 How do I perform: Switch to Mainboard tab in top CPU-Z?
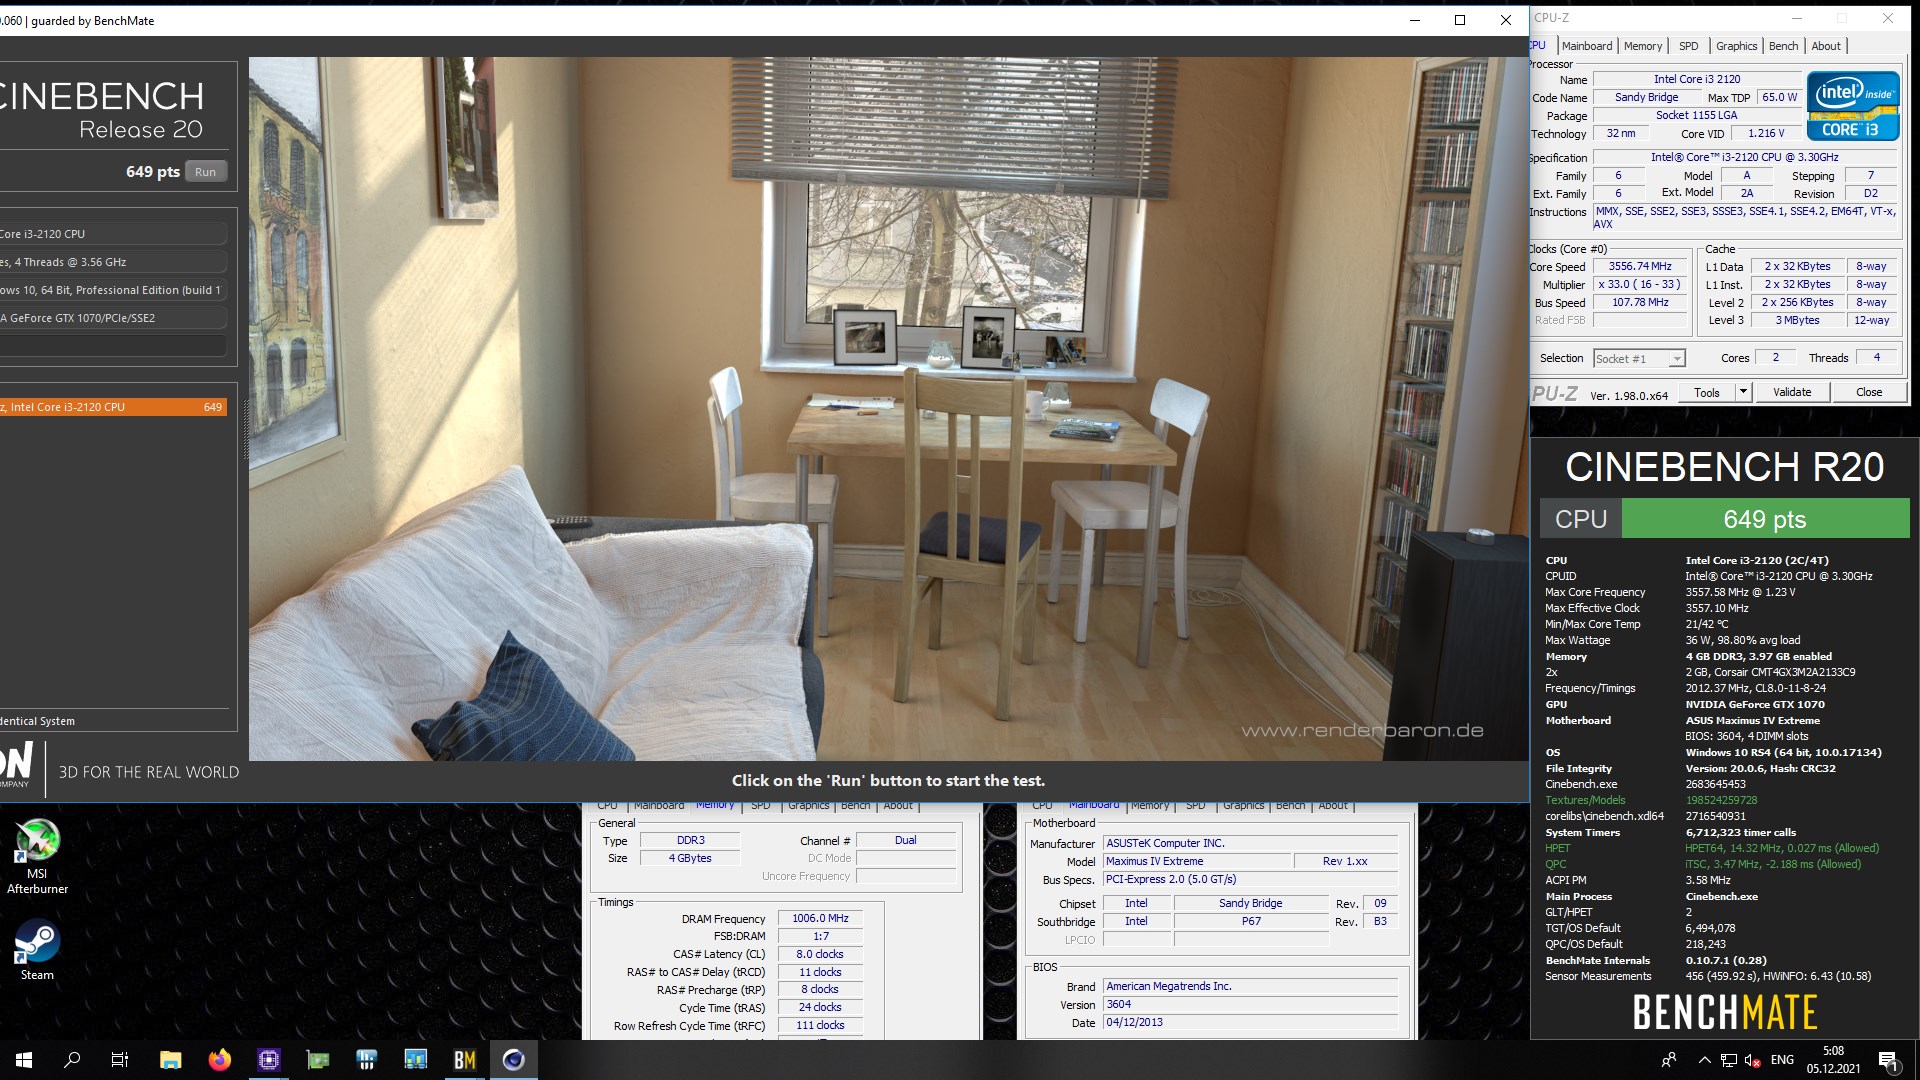click(x=1587, y=46)
